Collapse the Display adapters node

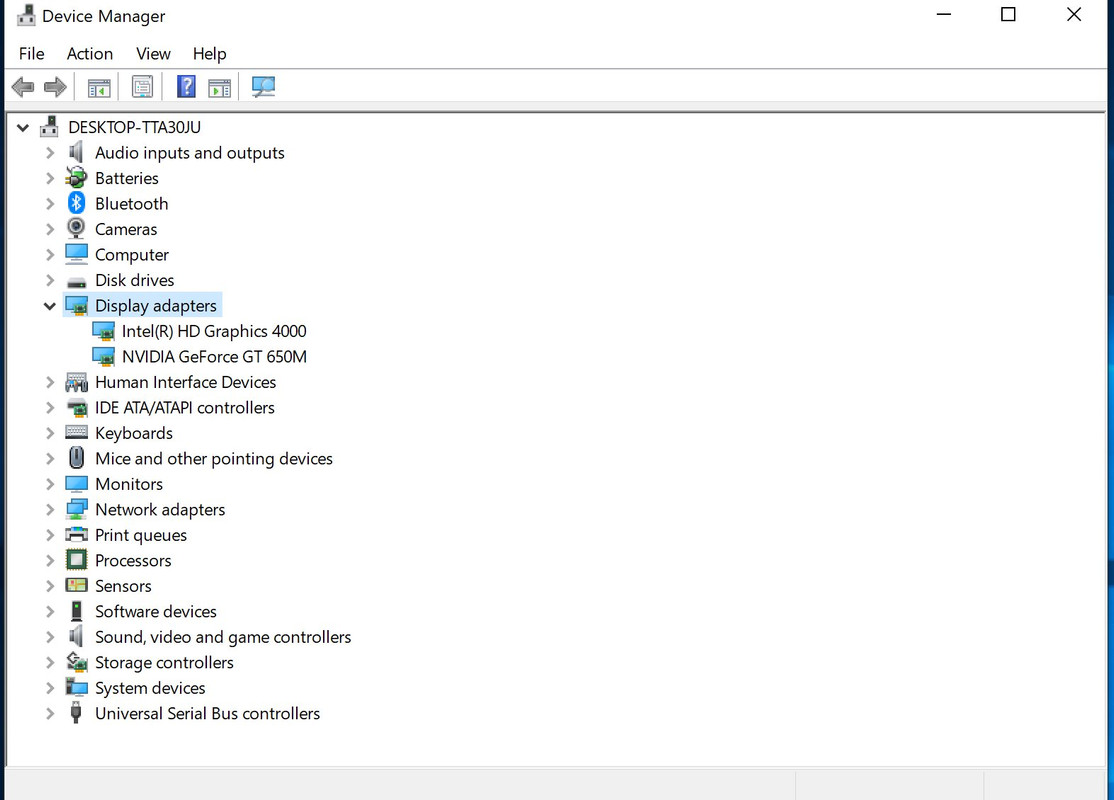(x=50, y=306)
